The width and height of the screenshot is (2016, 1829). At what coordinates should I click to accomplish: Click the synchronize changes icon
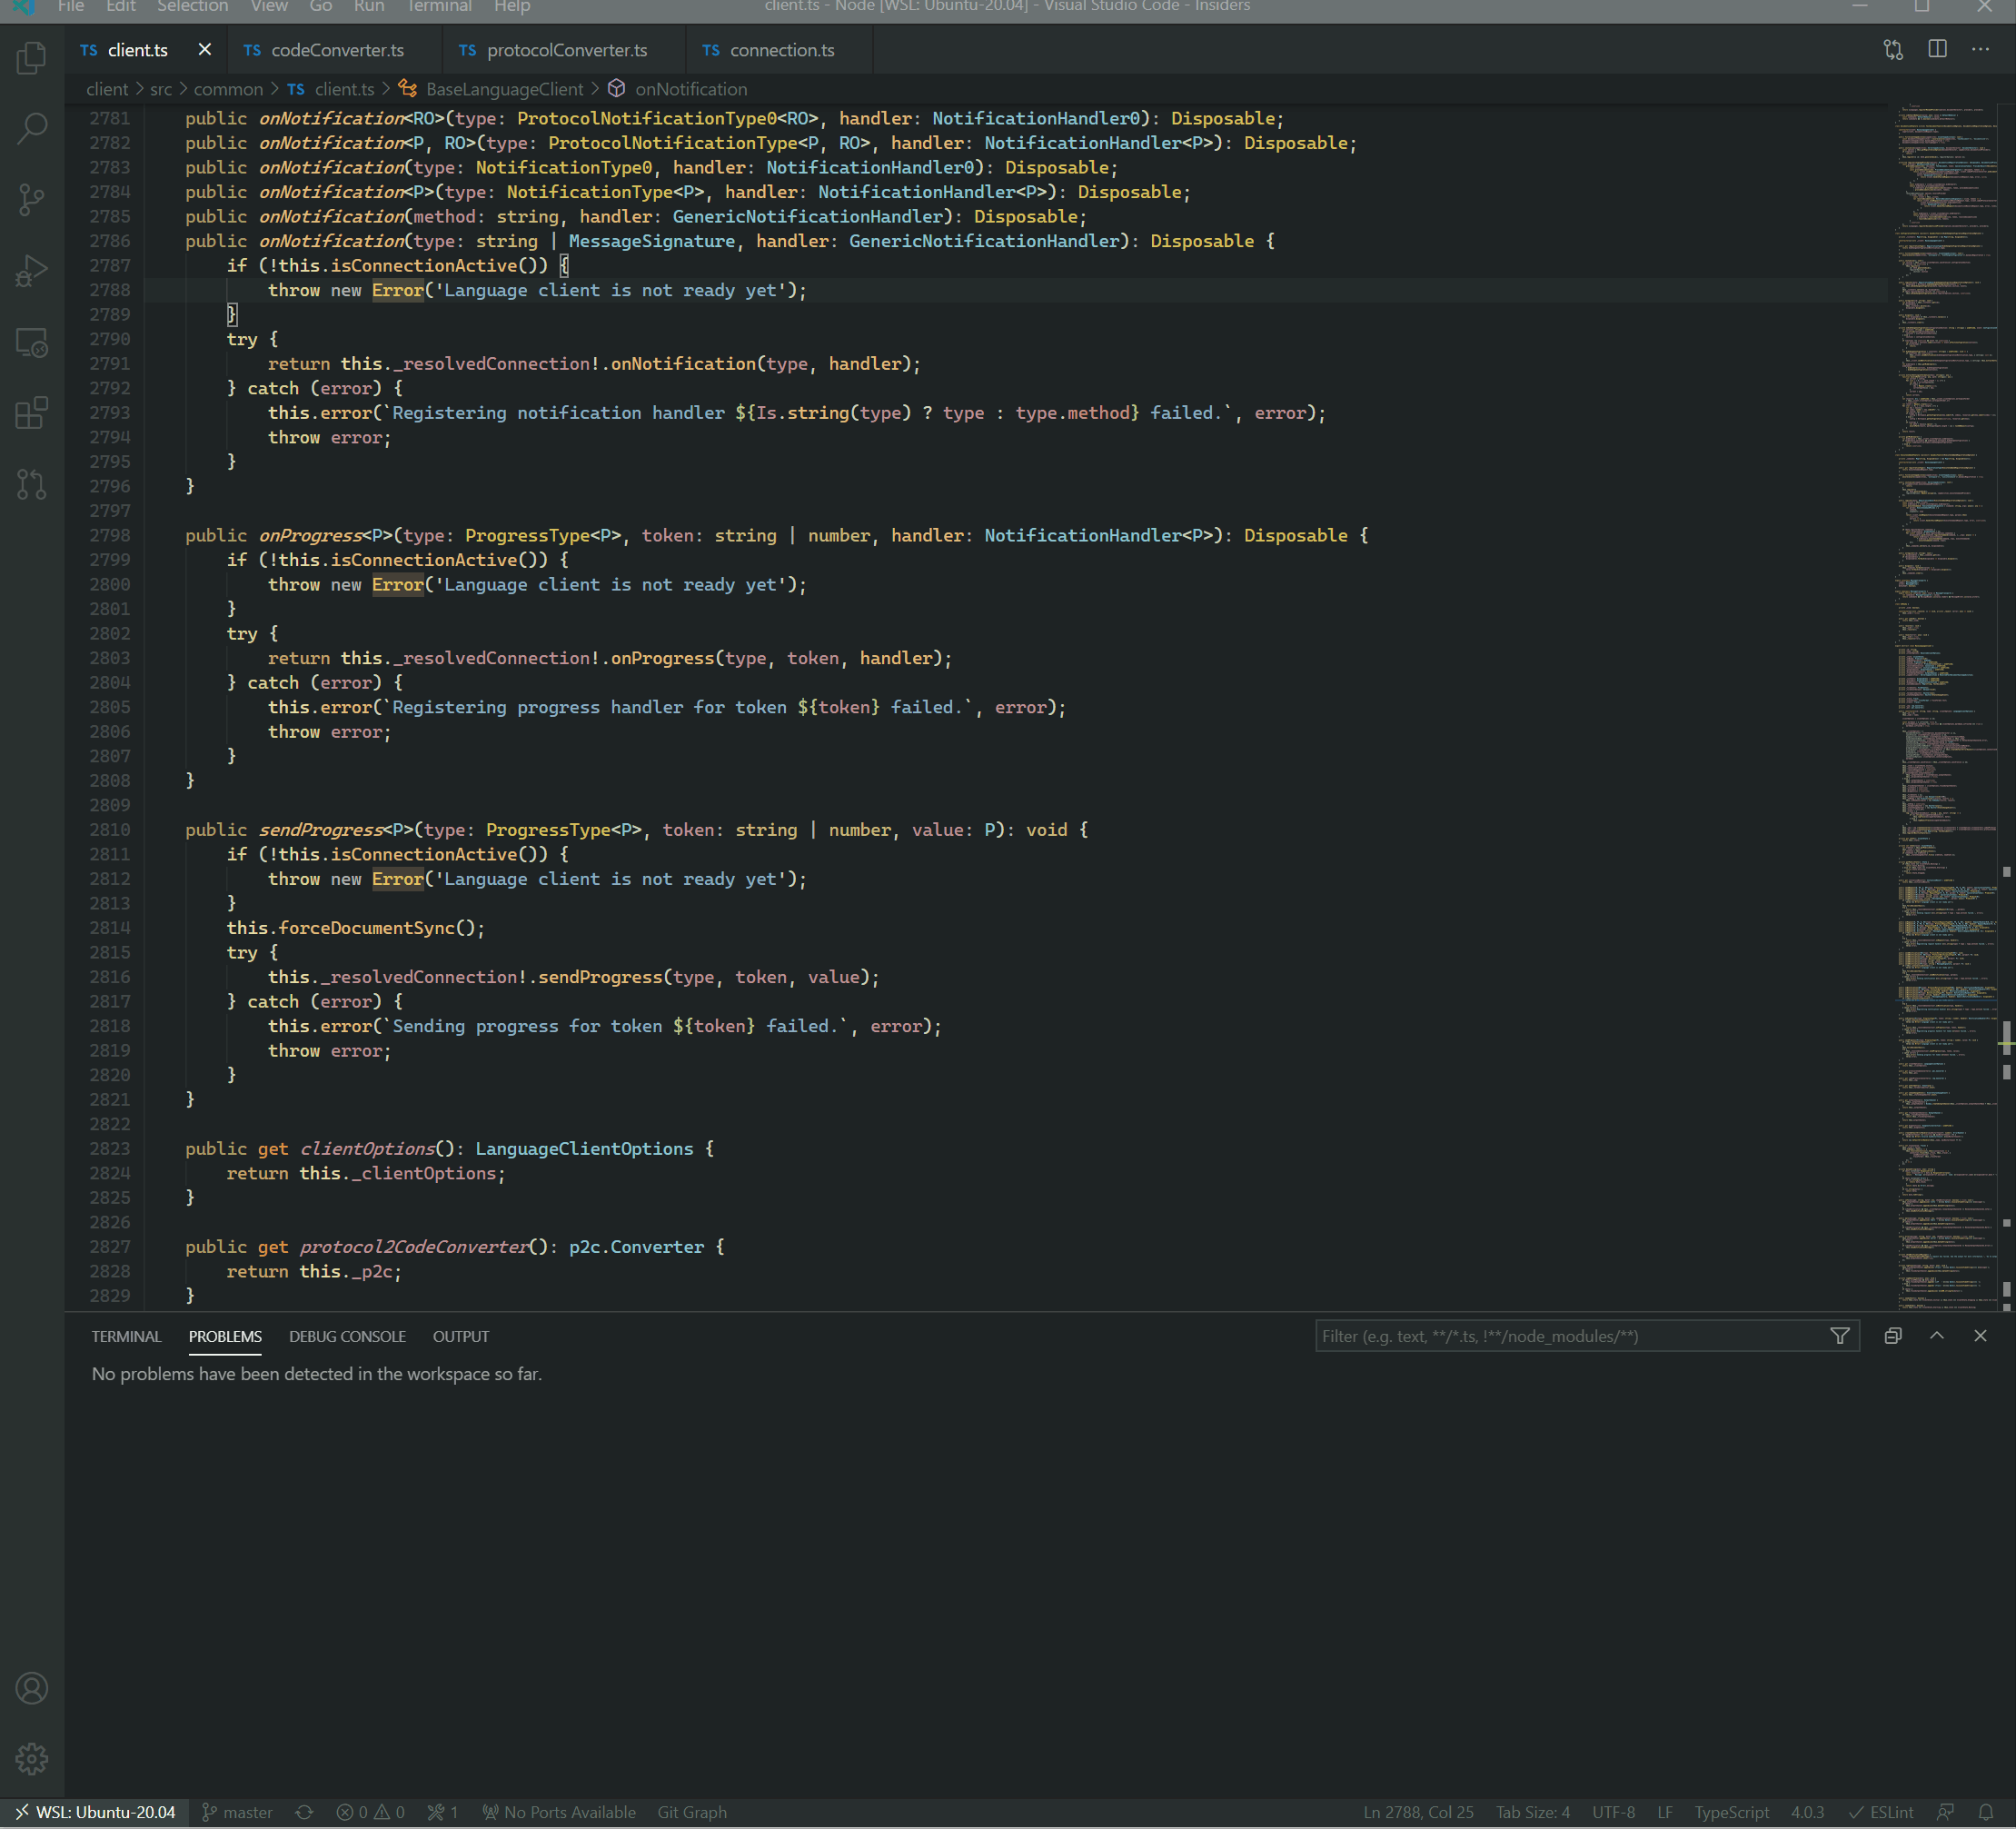[x=304, y=1812]
